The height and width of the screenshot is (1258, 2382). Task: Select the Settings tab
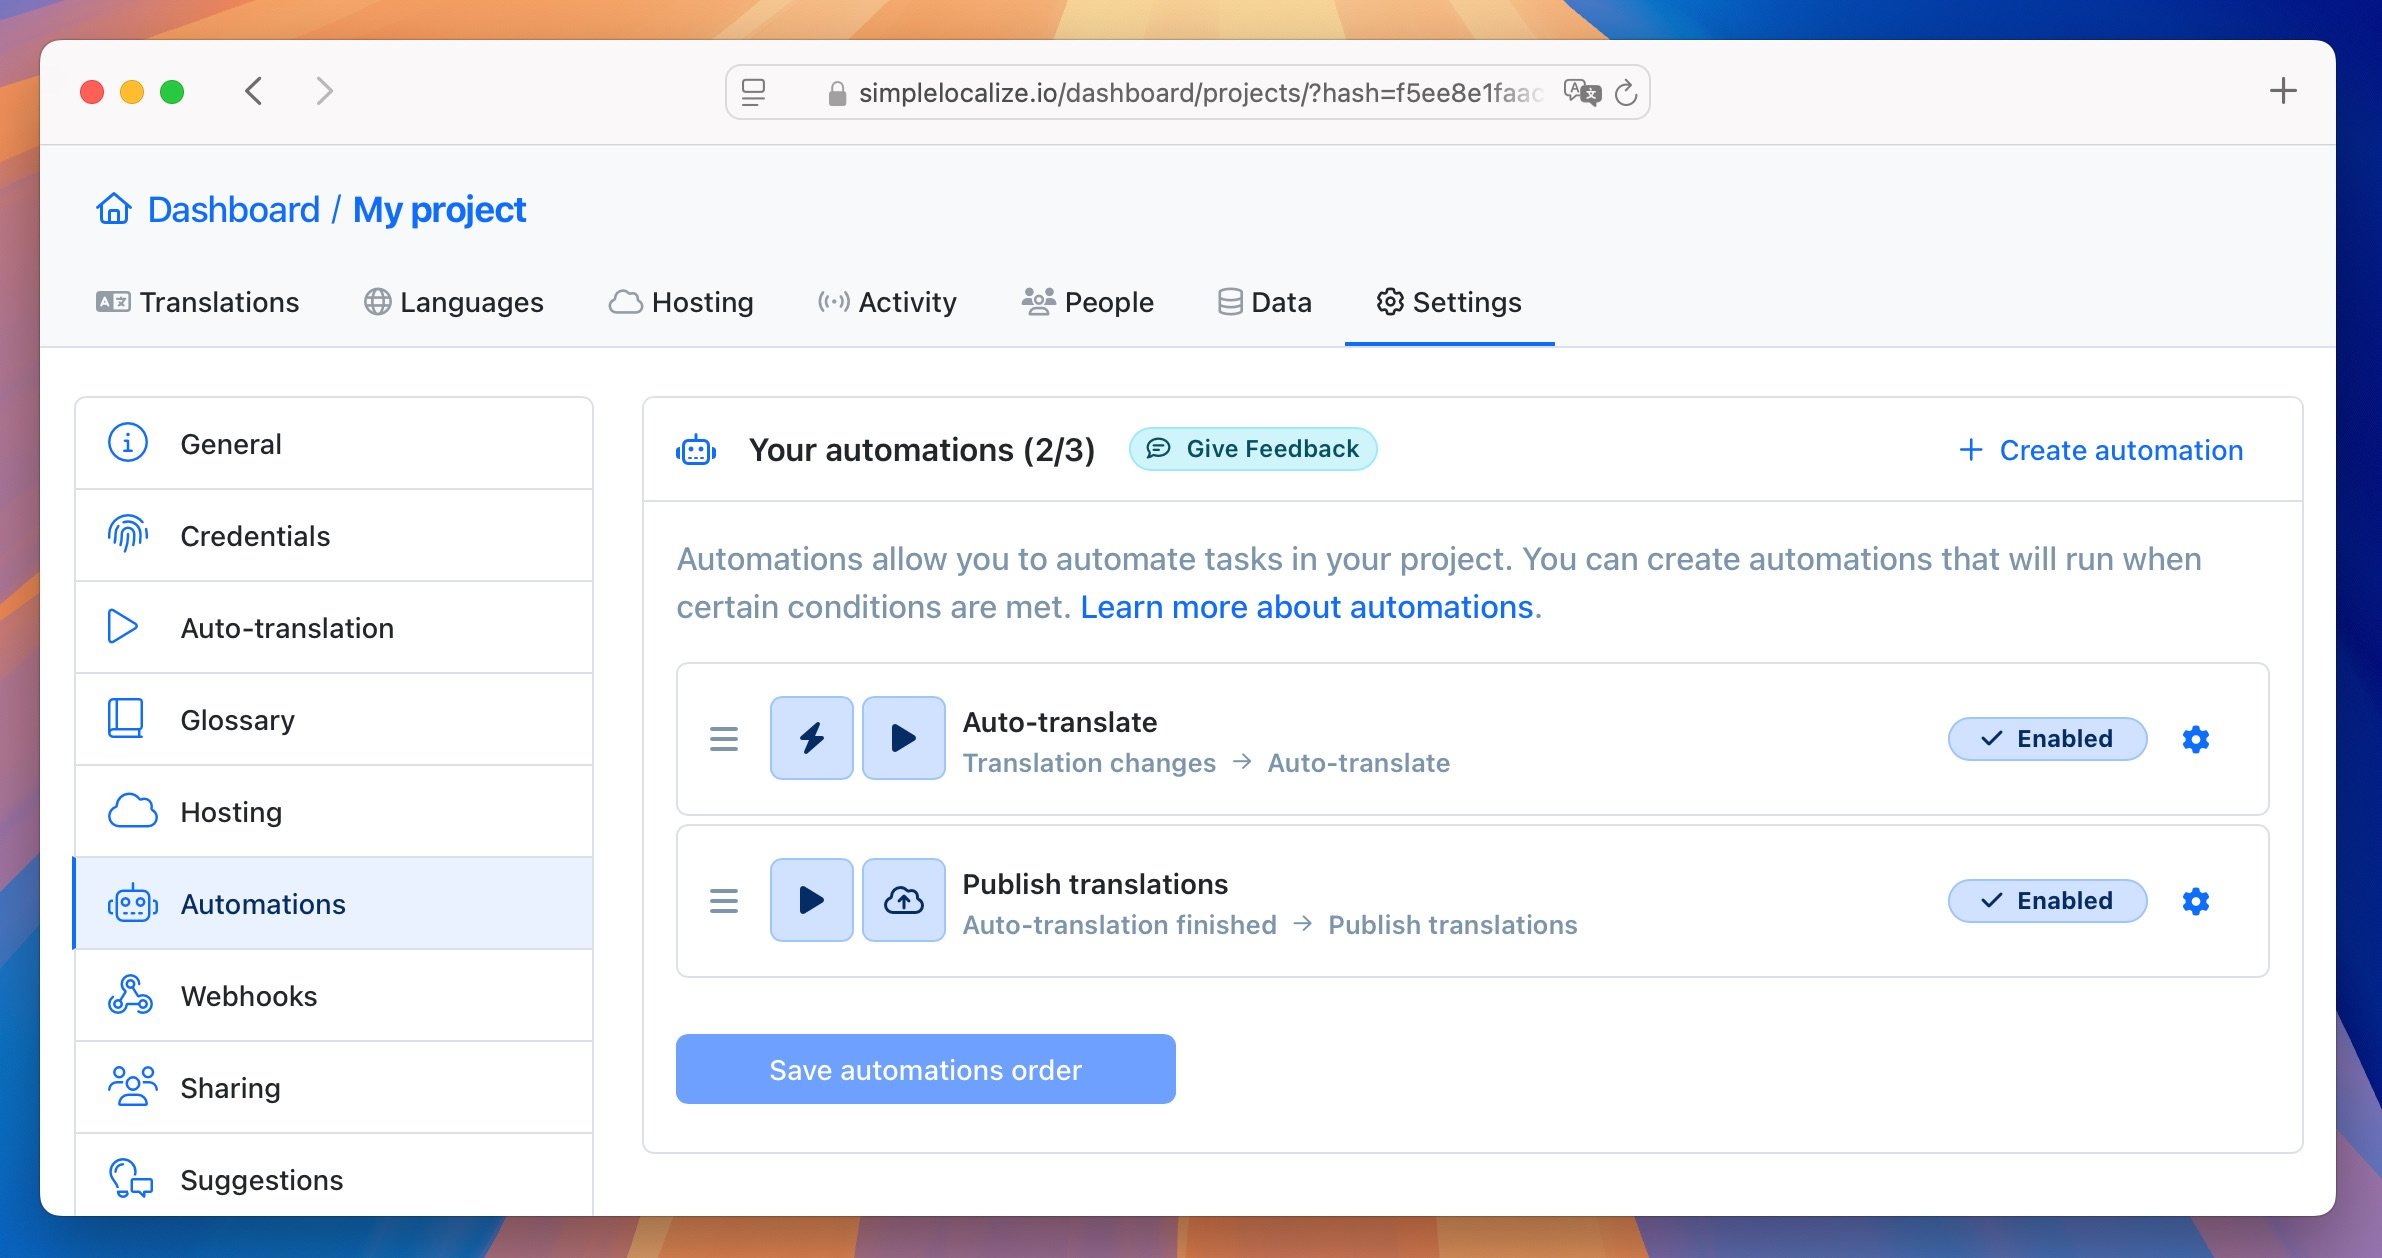pos(1449,302)
